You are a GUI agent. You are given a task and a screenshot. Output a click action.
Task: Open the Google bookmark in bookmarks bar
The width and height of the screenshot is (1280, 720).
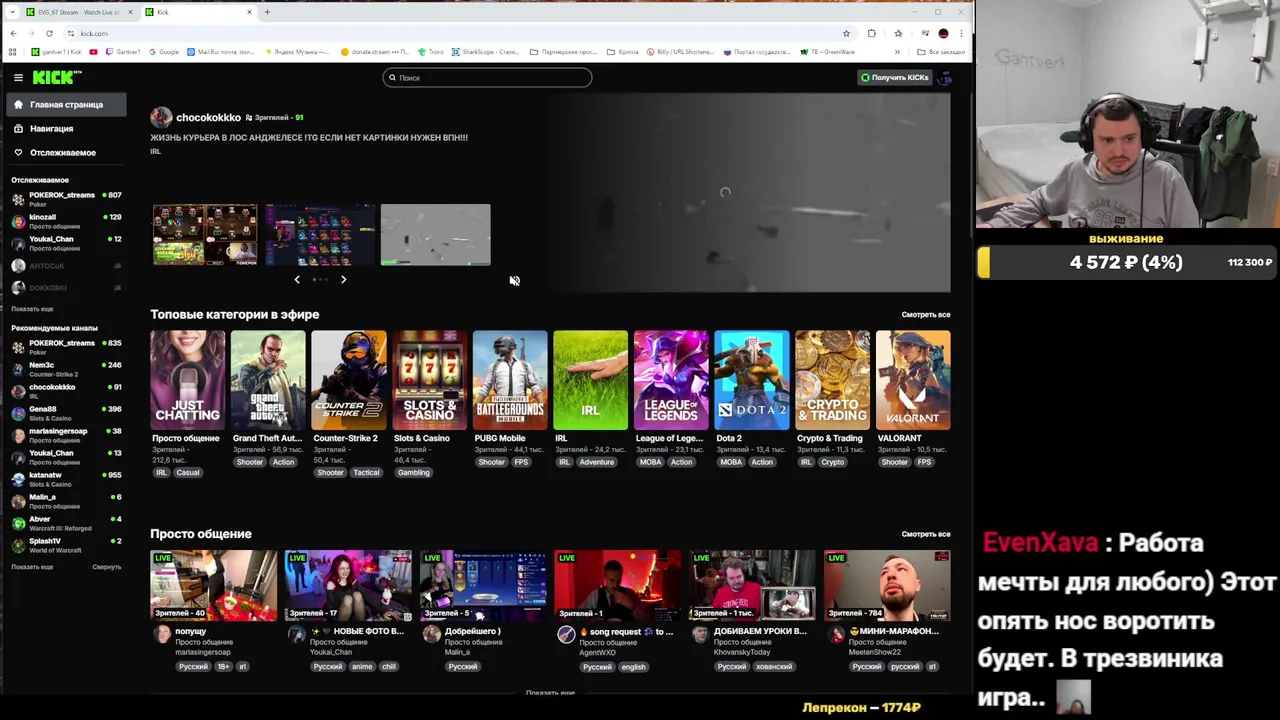pos(164,52)
